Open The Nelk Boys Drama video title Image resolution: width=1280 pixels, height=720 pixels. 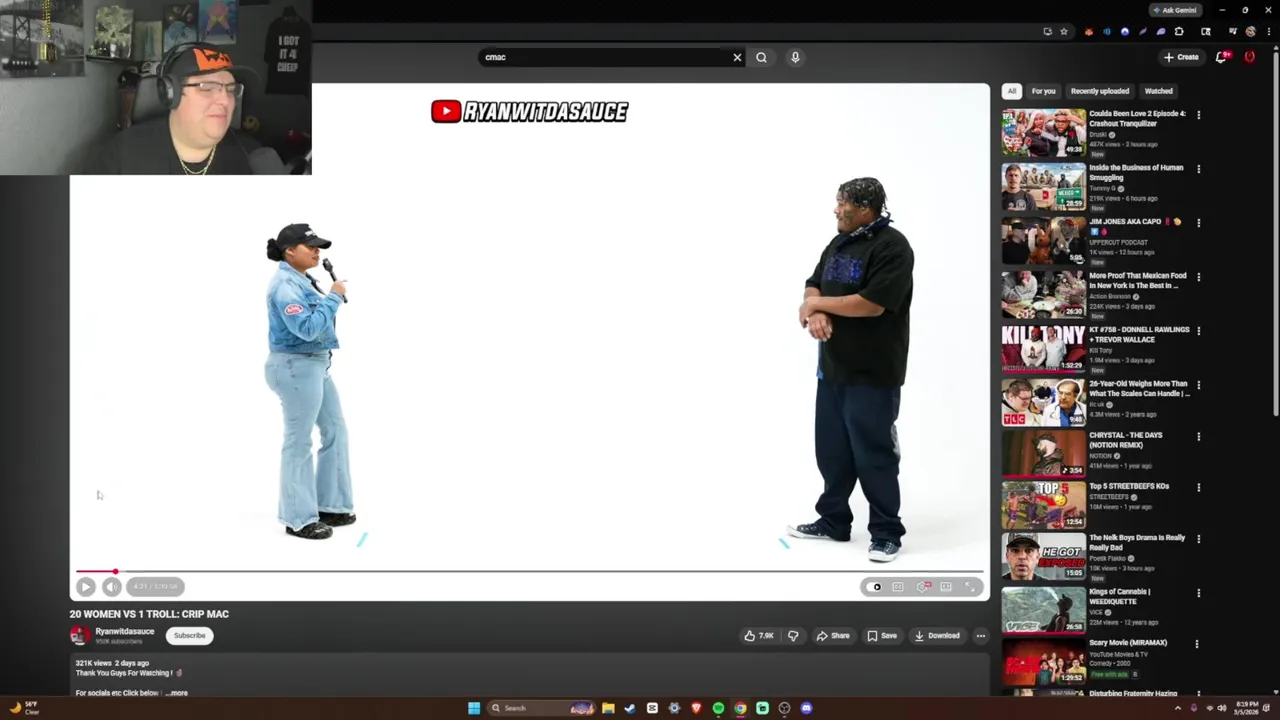pos(1137,543)
